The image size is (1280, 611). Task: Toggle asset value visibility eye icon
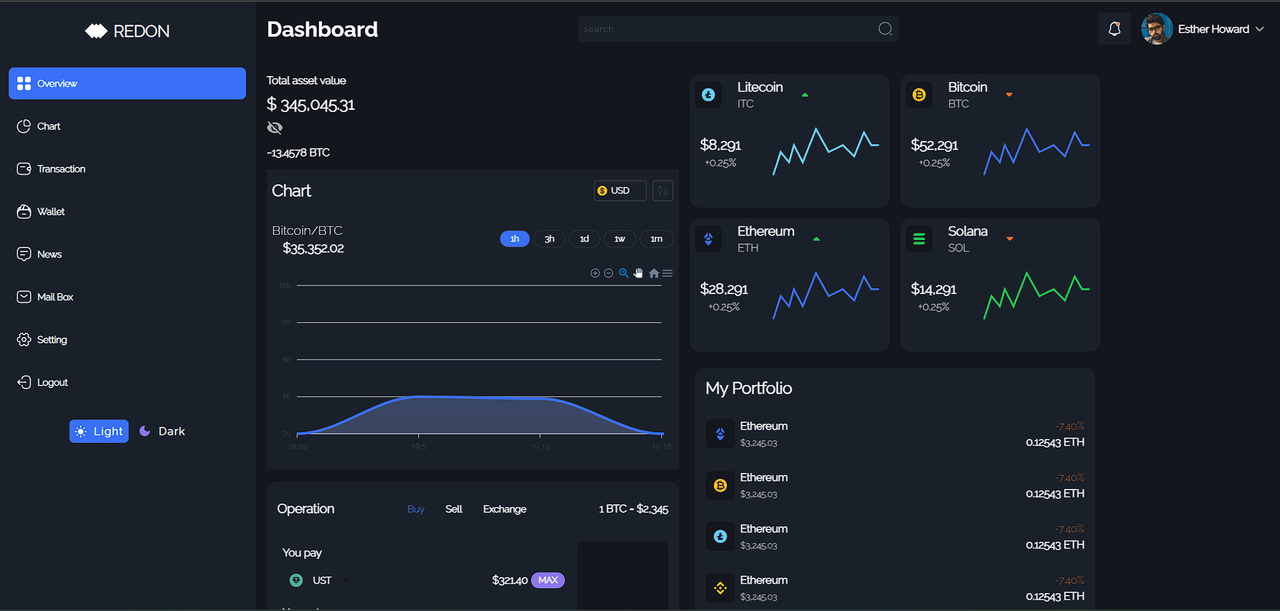pyautogui.click(x=275, y=128)
